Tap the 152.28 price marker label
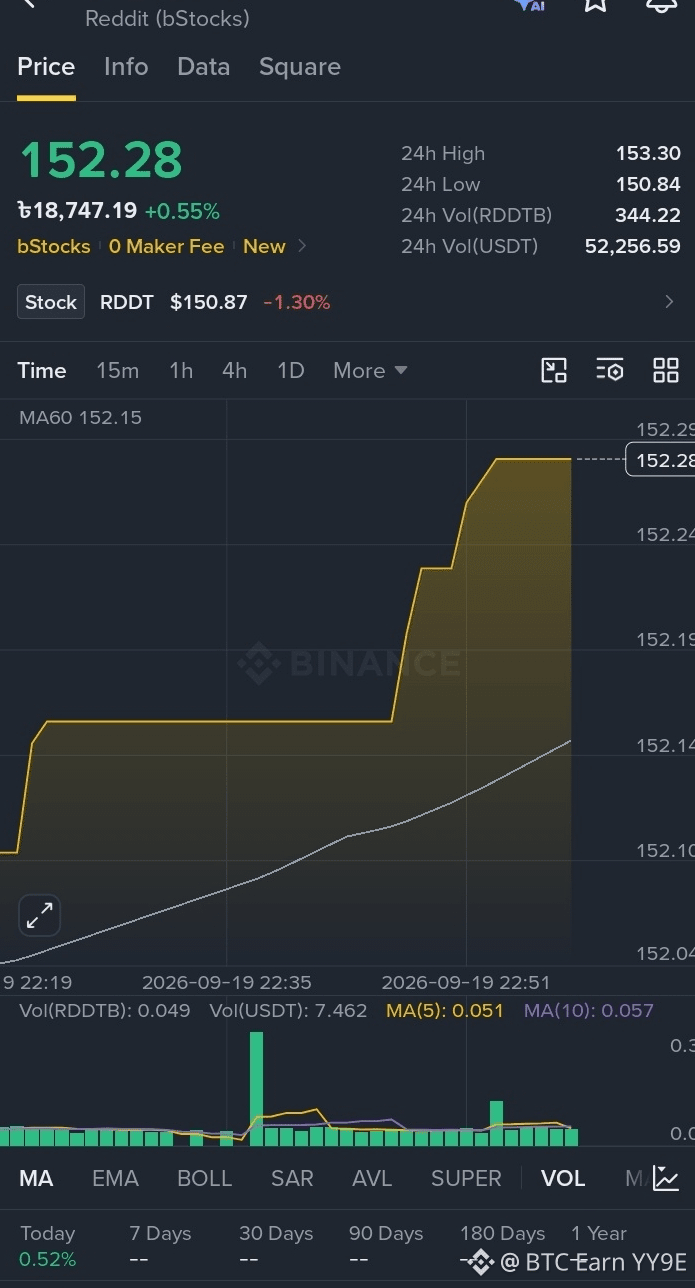This screenshot has height=1288, width=695. coord(660,459)
